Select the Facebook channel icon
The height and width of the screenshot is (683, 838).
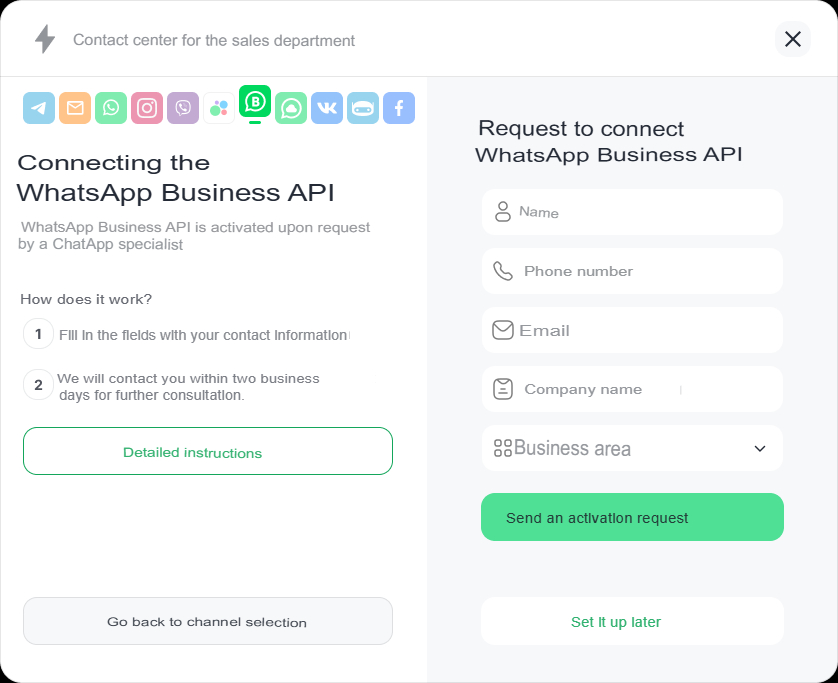coord(399,108)
